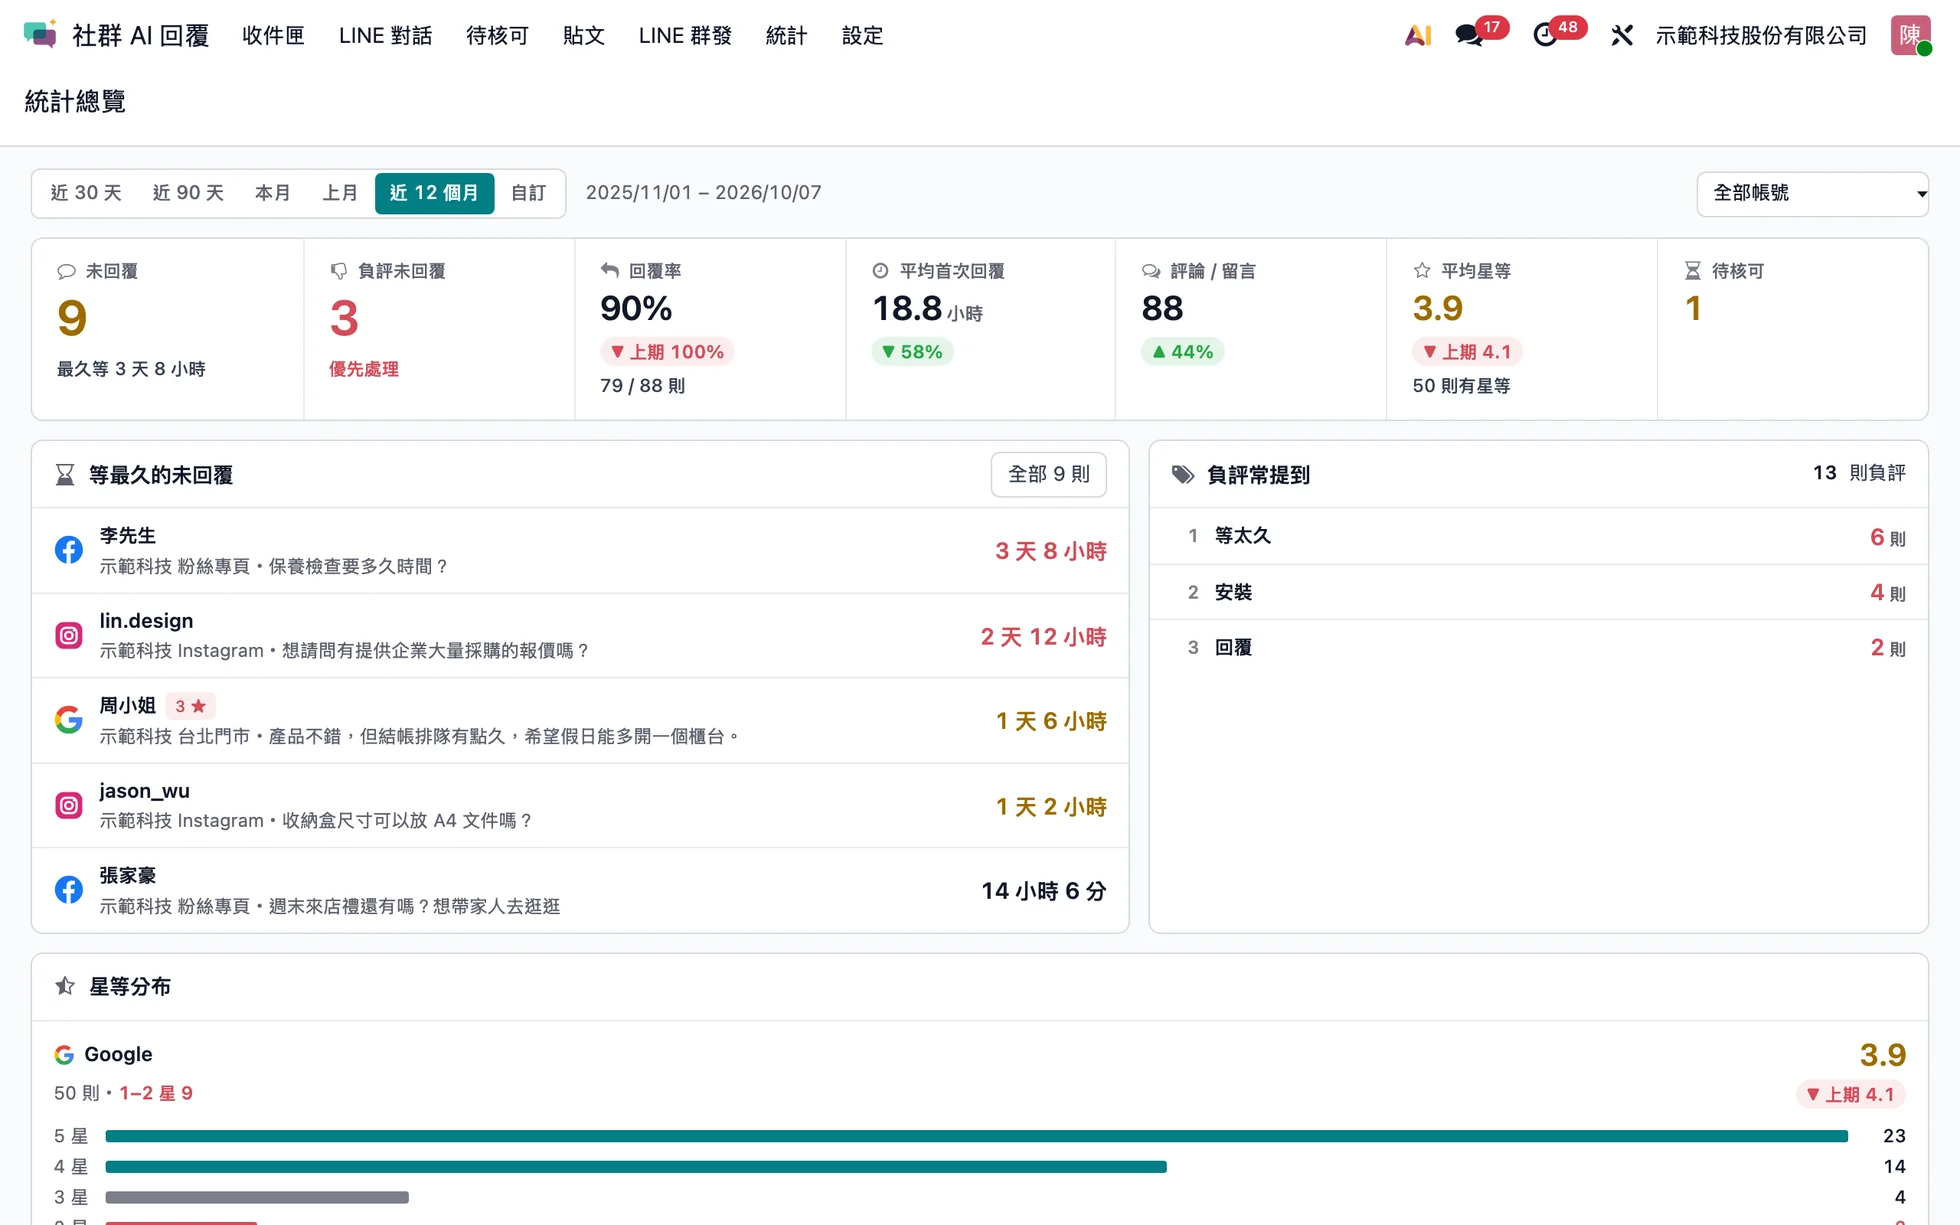The width and height of the screenshot is (1960, 1225).
Task: Select the 自訂 custom date range
Action: pyautogui.click(x=528, y=193)
